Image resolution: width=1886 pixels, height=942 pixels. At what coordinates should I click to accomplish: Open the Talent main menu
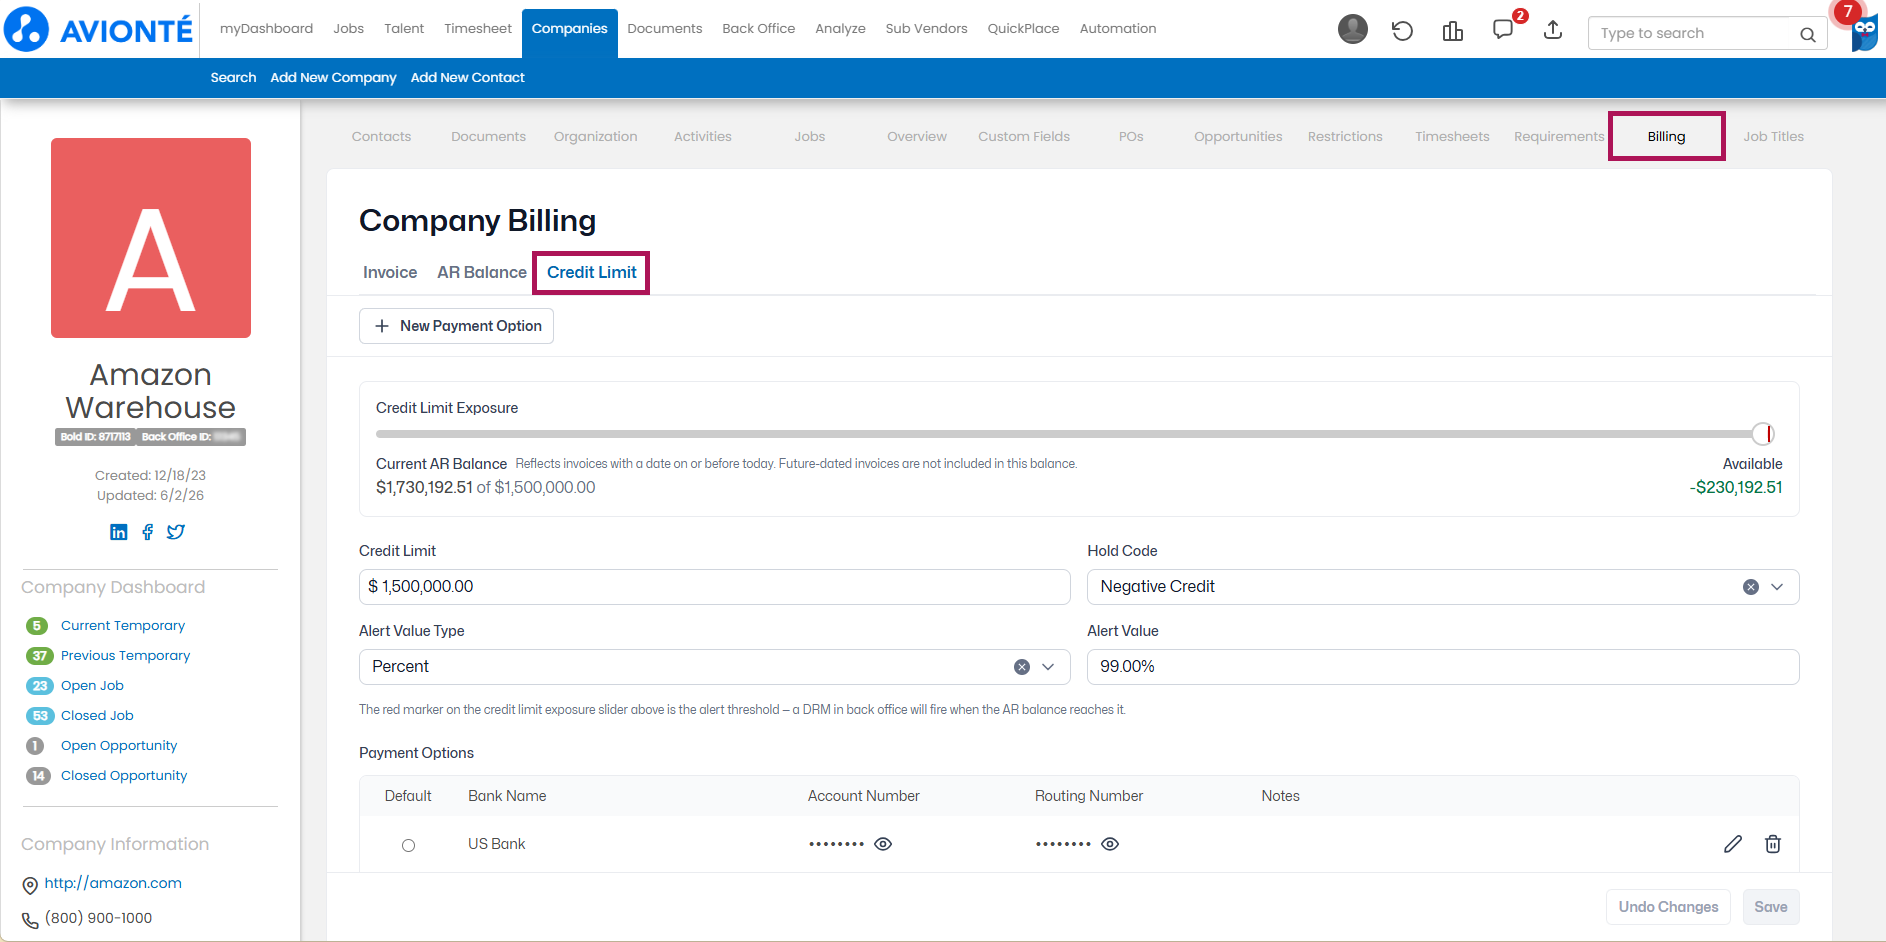404,28
